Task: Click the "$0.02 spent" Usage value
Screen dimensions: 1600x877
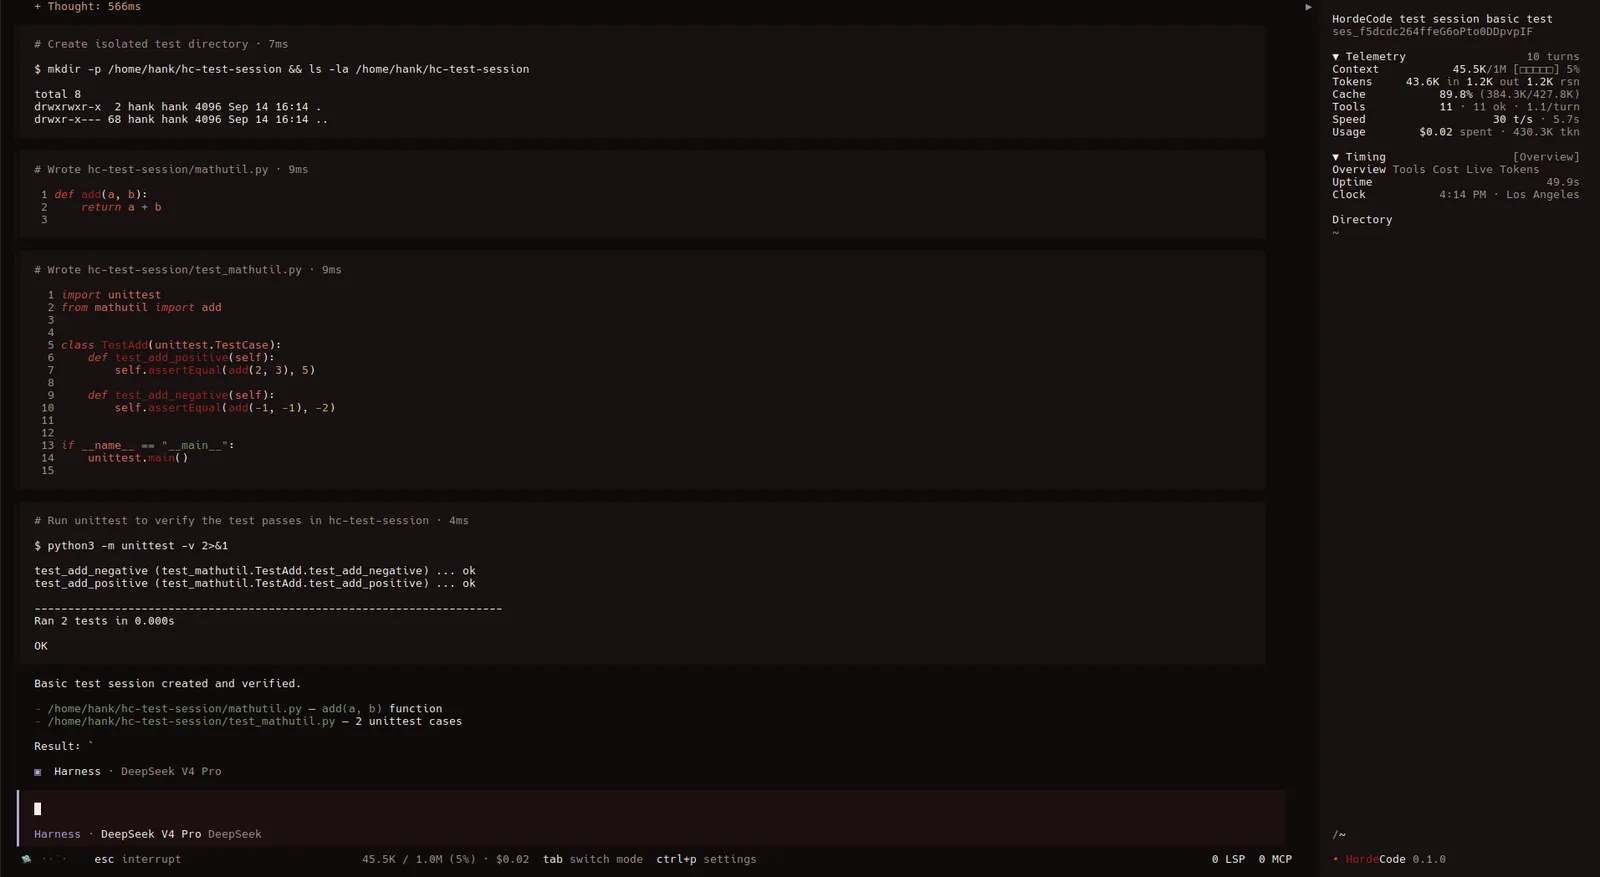Action: point(1455,132)
